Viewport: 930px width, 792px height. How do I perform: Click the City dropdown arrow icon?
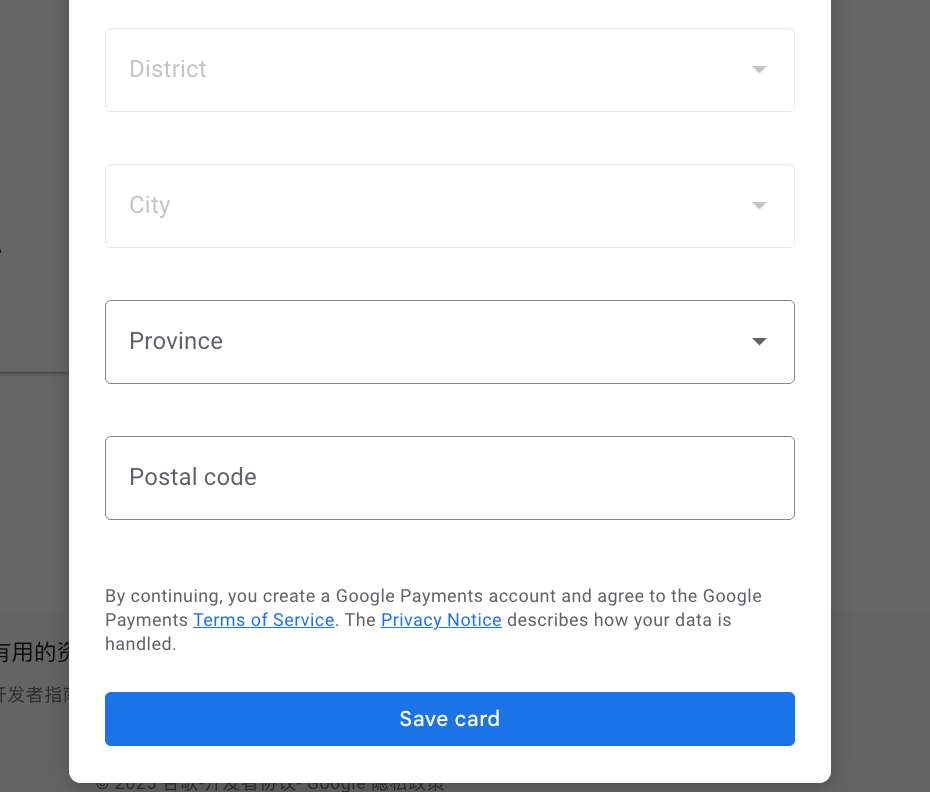pyautogui.click(x=759, y=205)
